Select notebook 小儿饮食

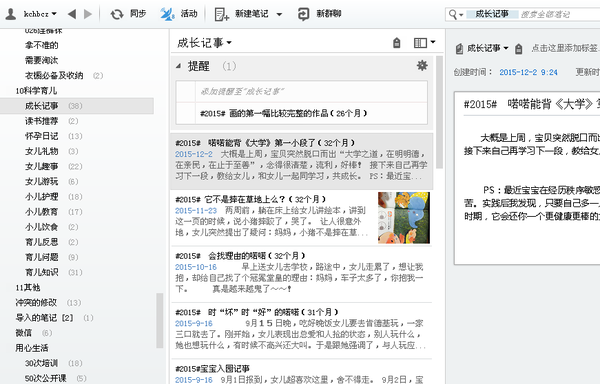pos(42,227)
